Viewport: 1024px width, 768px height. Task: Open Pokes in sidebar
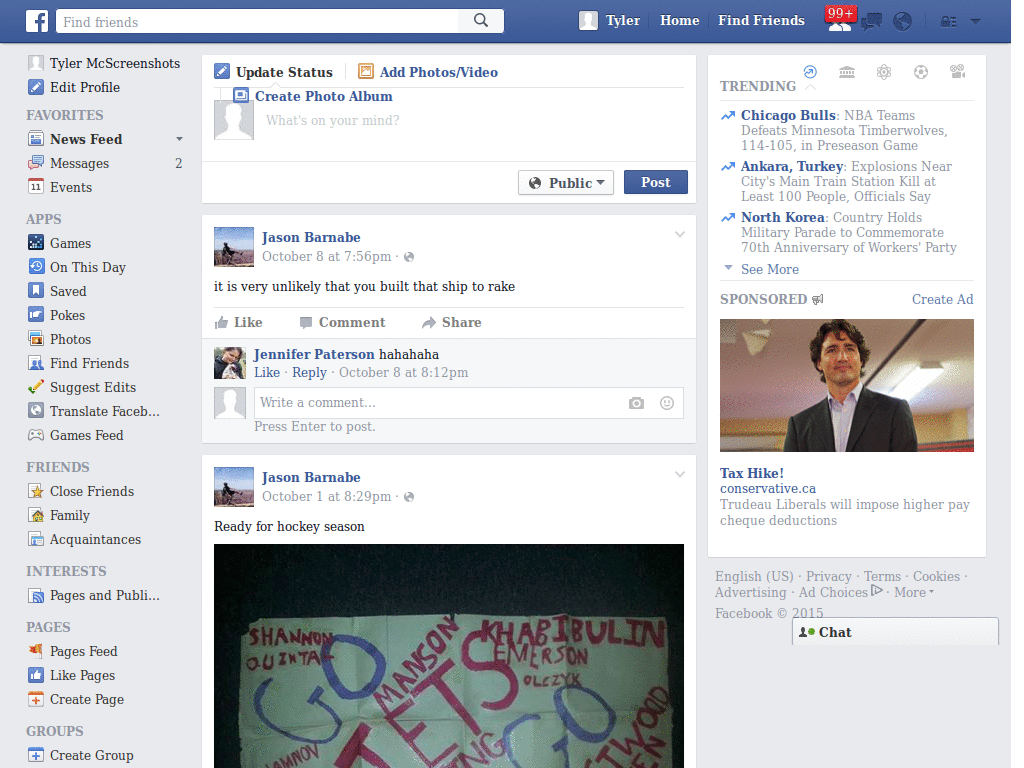click(x=56, y=315)
